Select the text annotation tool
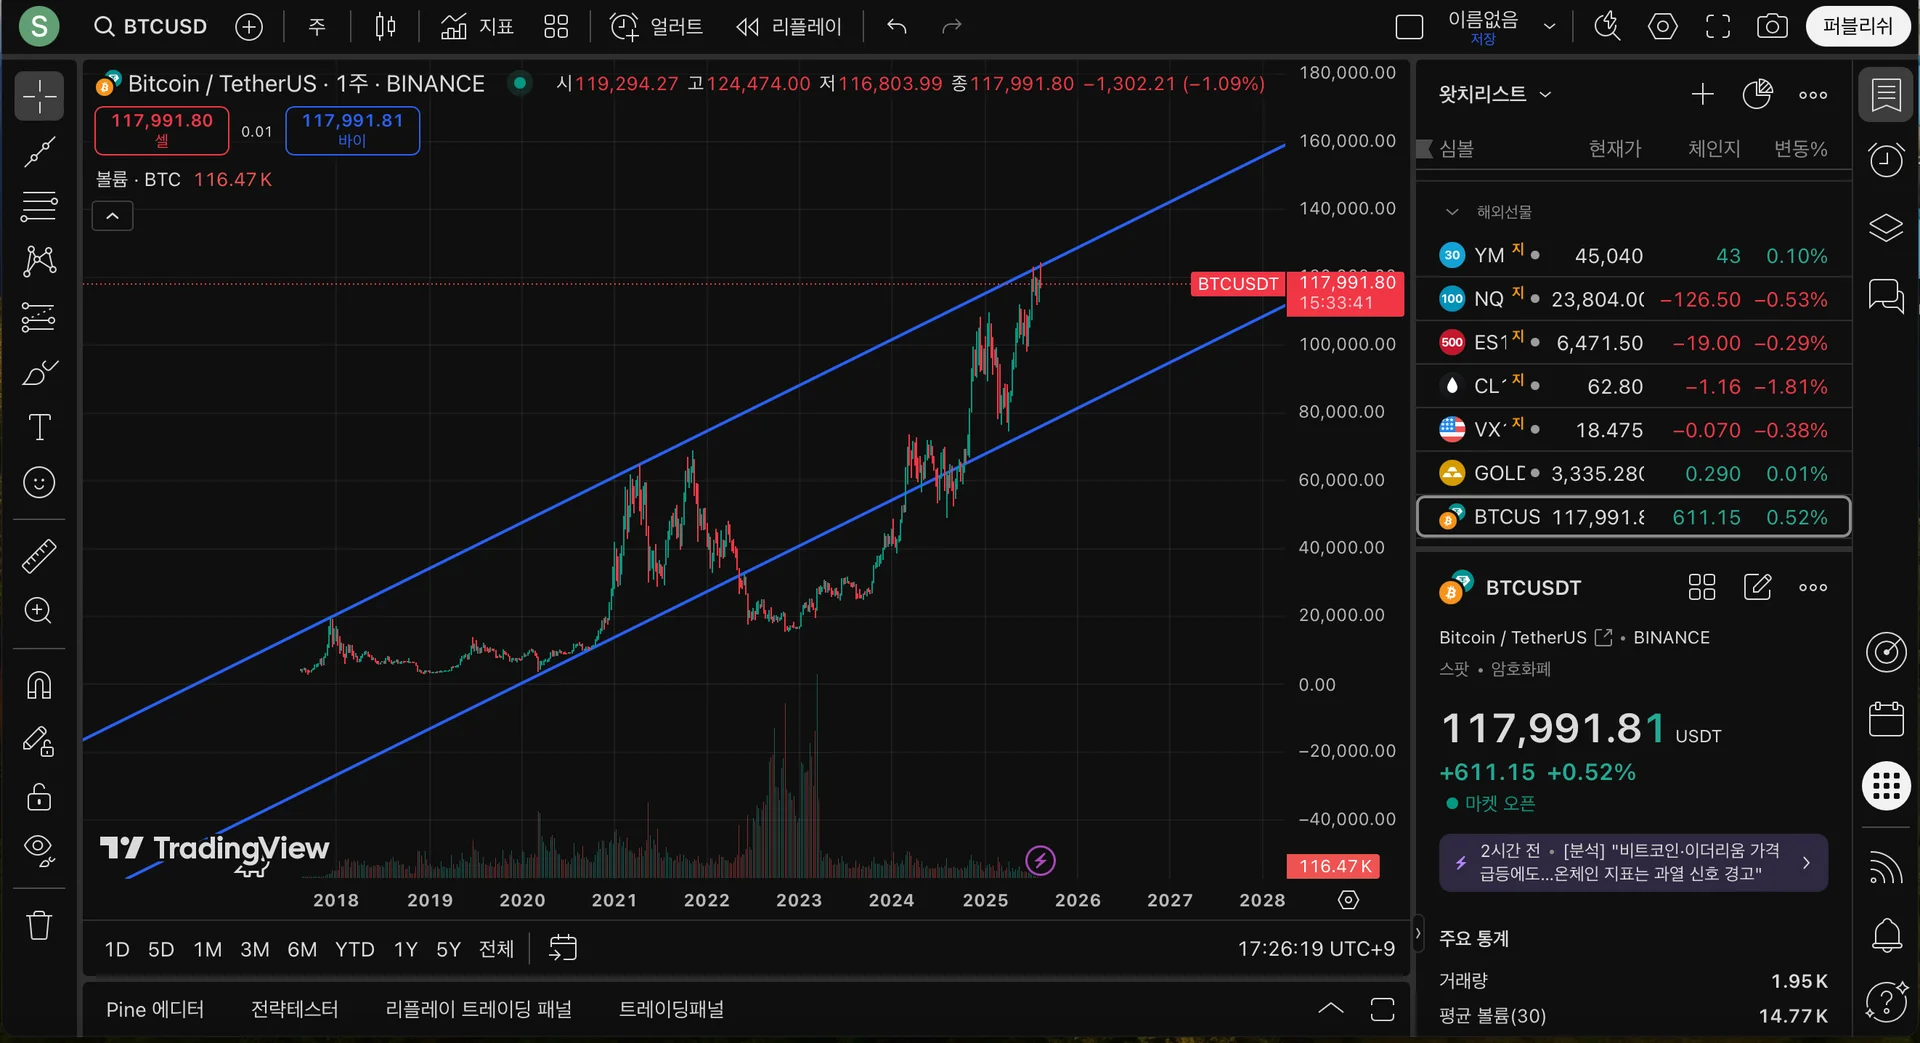1920x1043 pixels. point(39,428)
